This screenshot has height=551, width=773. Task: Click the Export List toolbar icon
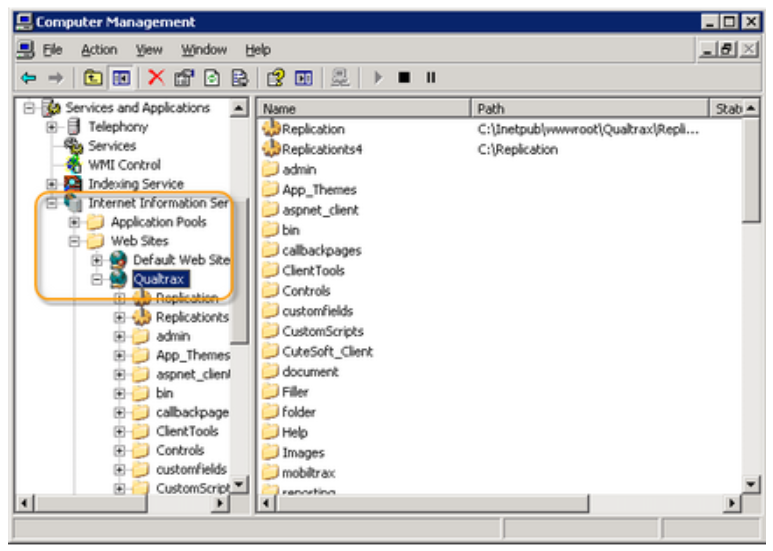pyautogui.click(x=240, y=78)
